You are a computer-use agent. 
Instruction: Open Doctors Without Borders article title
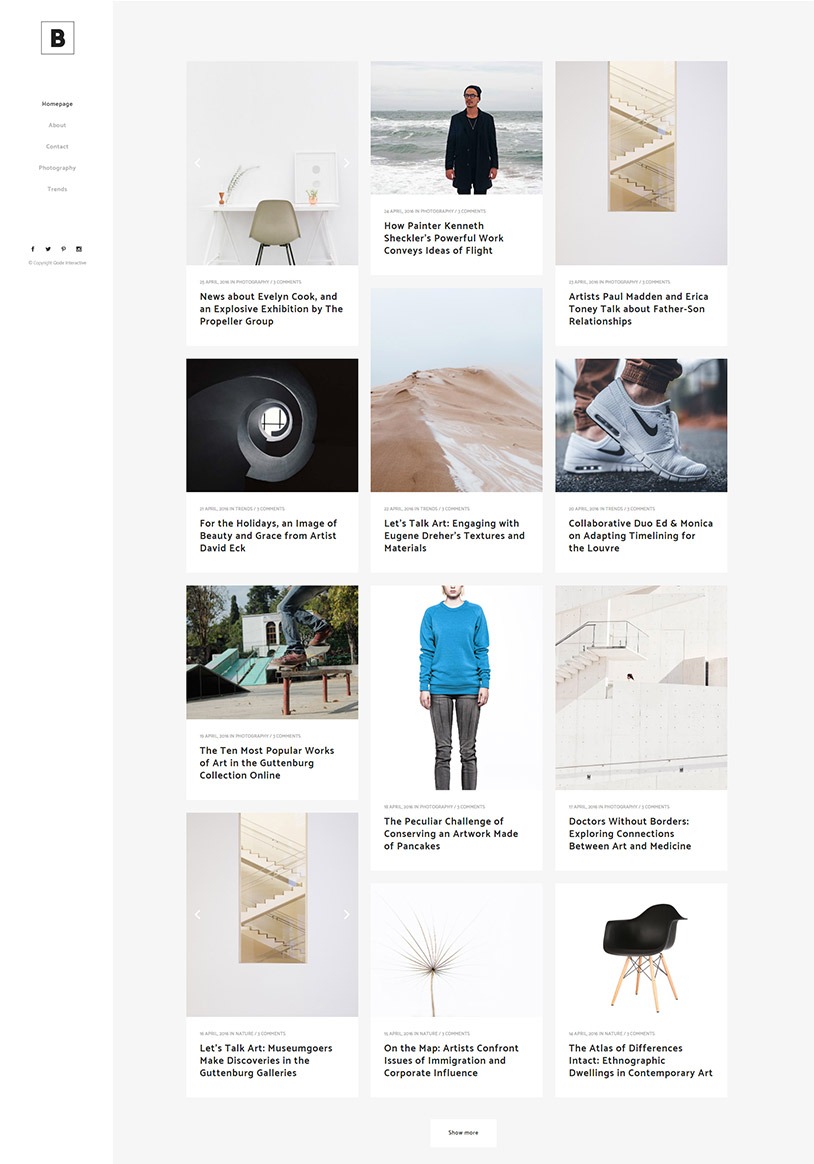coord(630,834)
